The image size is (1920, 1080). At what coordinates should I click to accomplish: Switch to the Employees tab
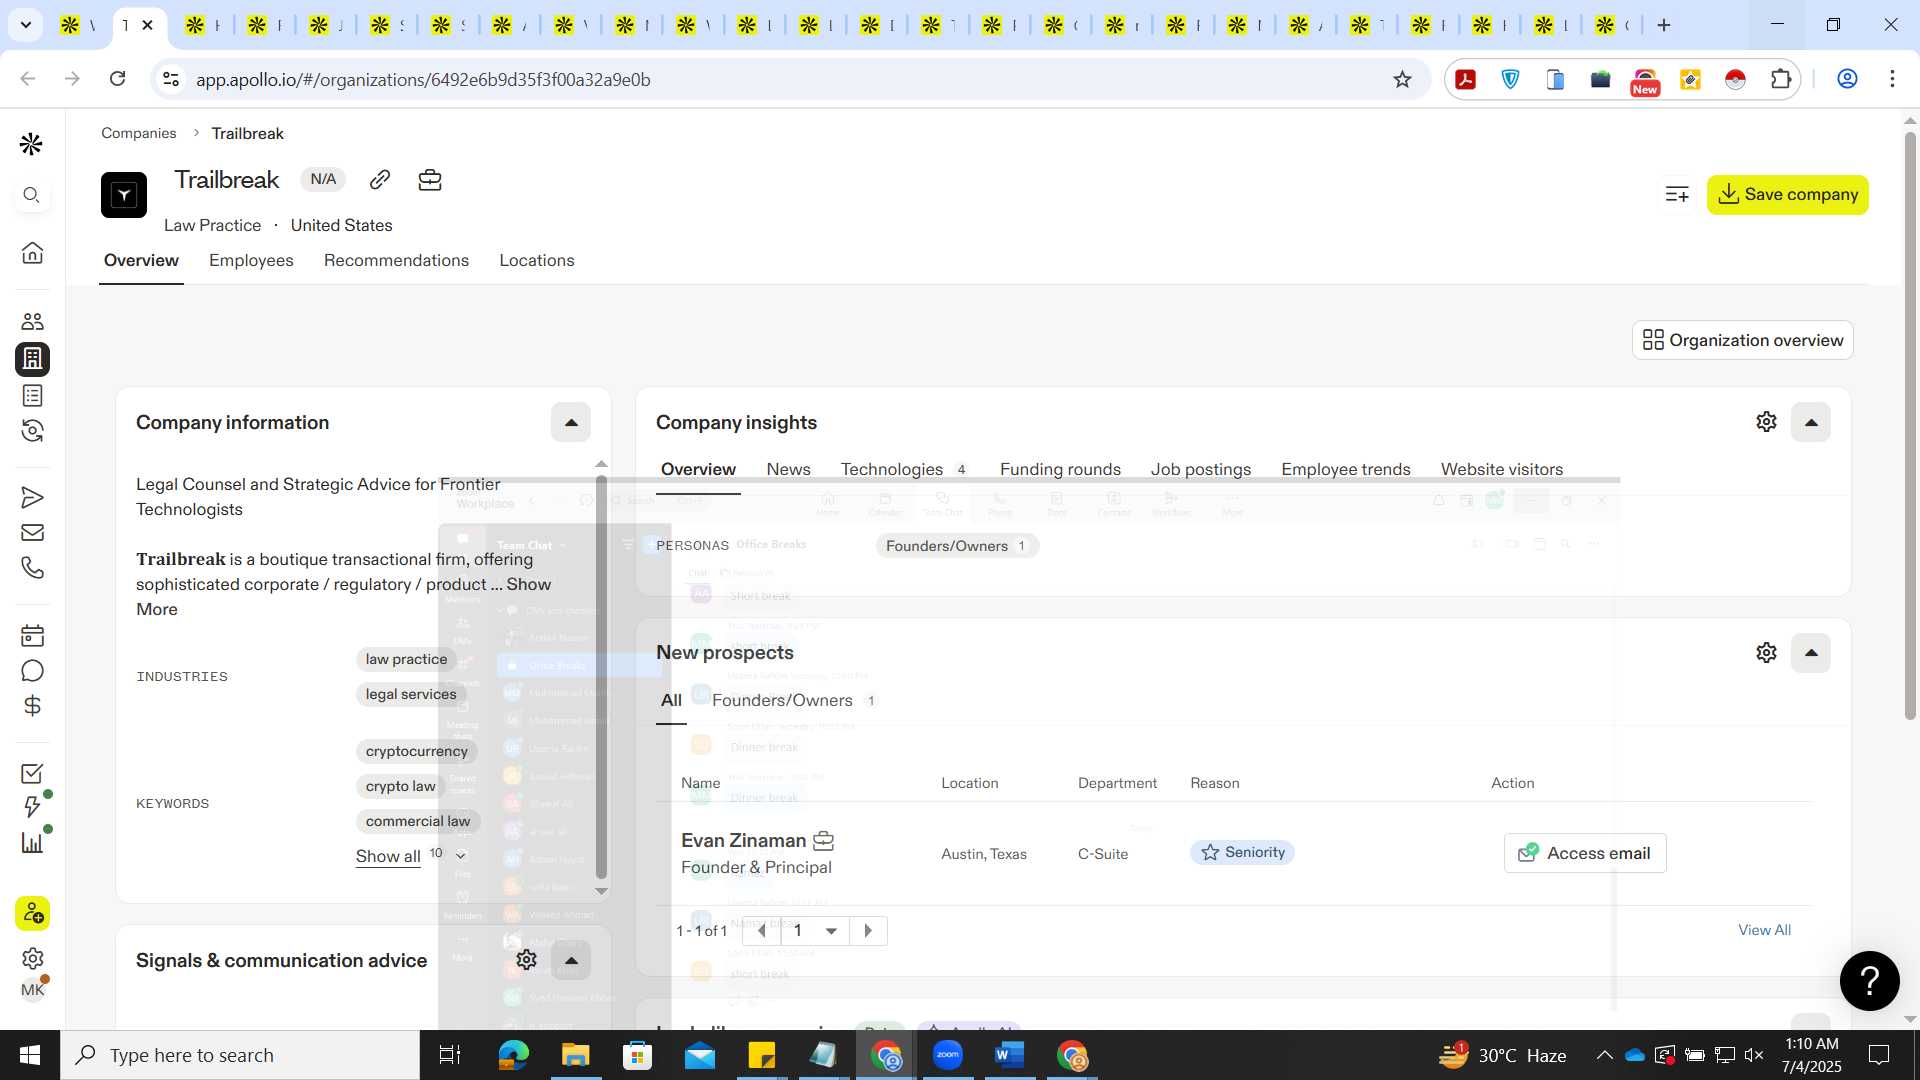pyautogui.click(x=251, y=260)
